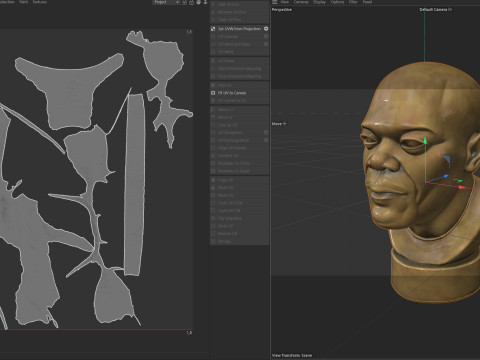Screen dimensions: 480x360
Task: Click the Line Up UV button
Action: 239,125
